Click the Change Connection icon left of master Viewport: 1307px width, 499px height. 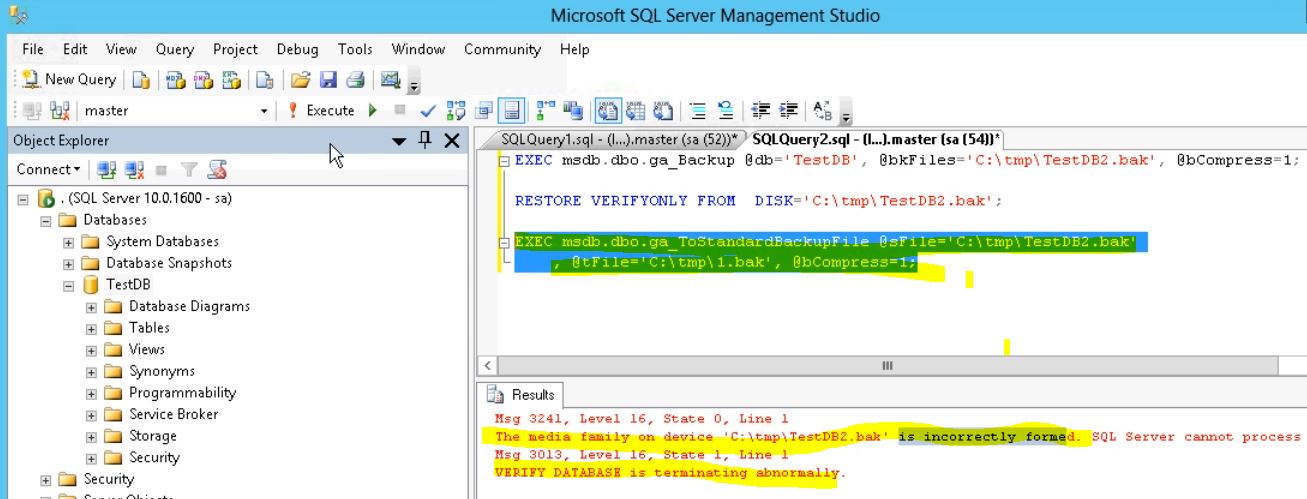[x=58, y=111]
